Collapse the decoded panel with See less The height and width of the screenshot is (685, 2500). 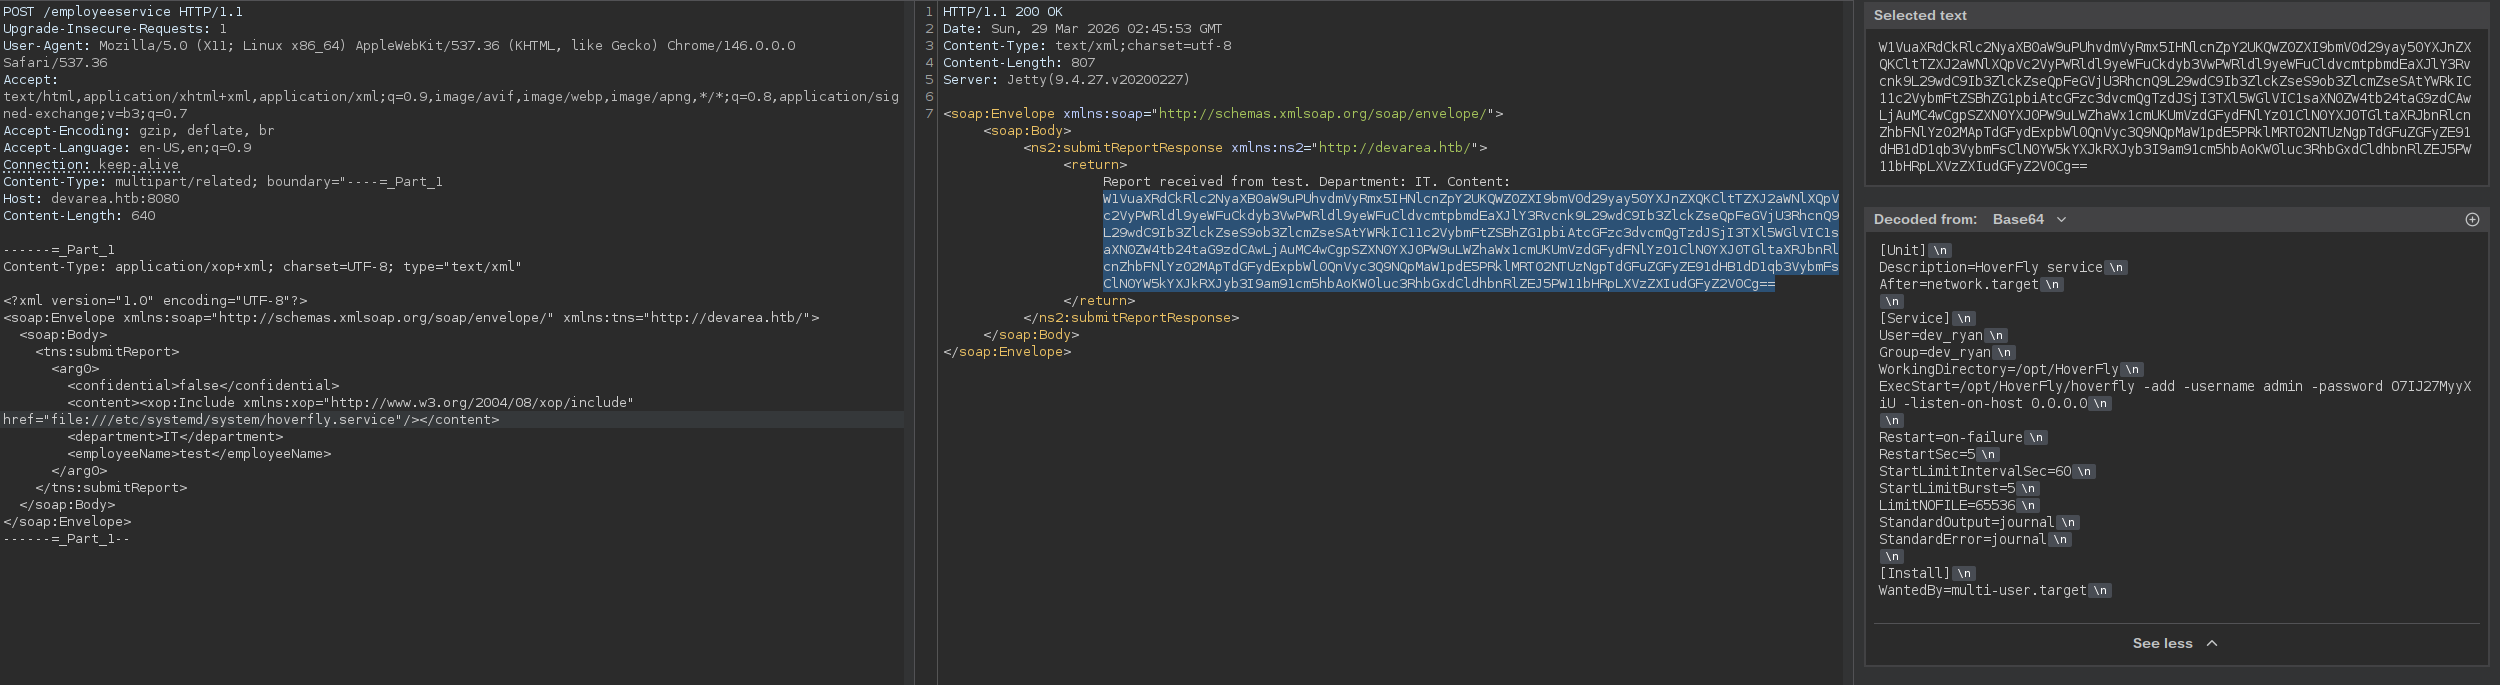point(2175,643)
